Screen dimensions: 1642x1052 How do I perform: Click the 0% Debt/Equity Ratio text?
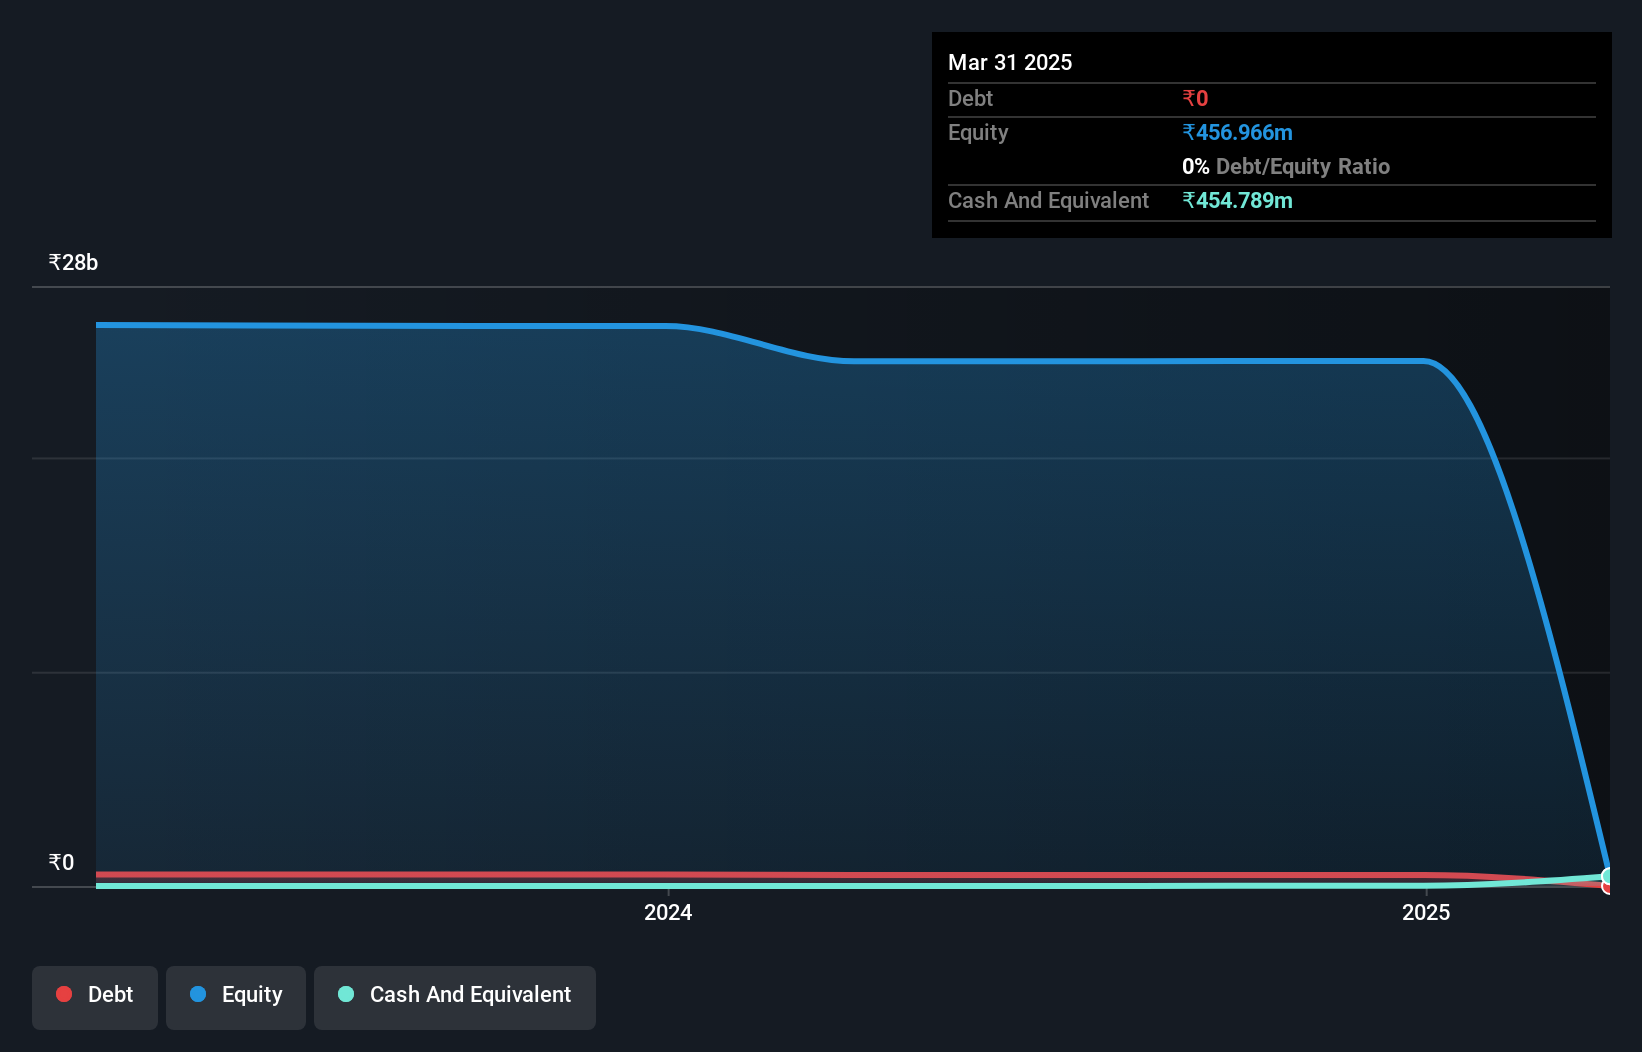click(x=1286, y=166)
